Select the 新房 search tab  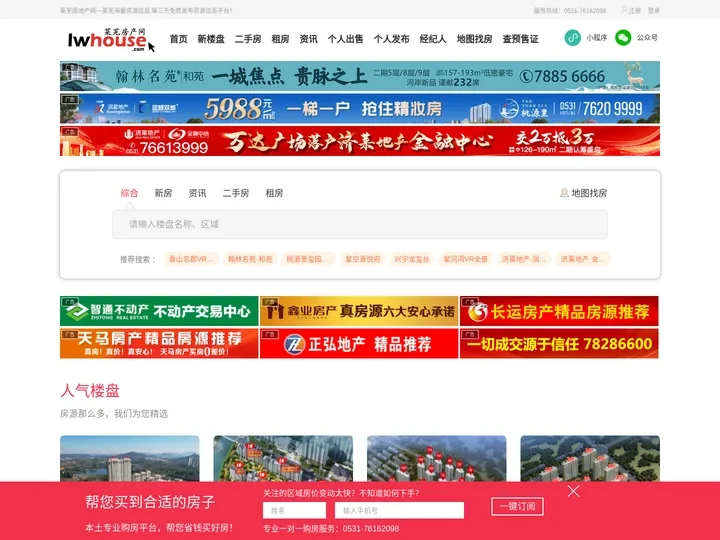[x=163, y=193]
